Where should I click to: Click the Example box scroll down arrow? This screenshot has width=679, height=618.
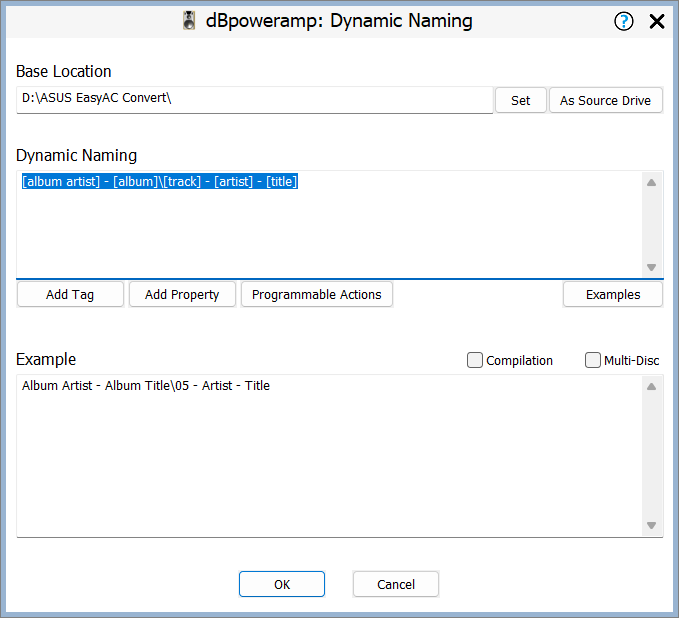pos(651,525)
